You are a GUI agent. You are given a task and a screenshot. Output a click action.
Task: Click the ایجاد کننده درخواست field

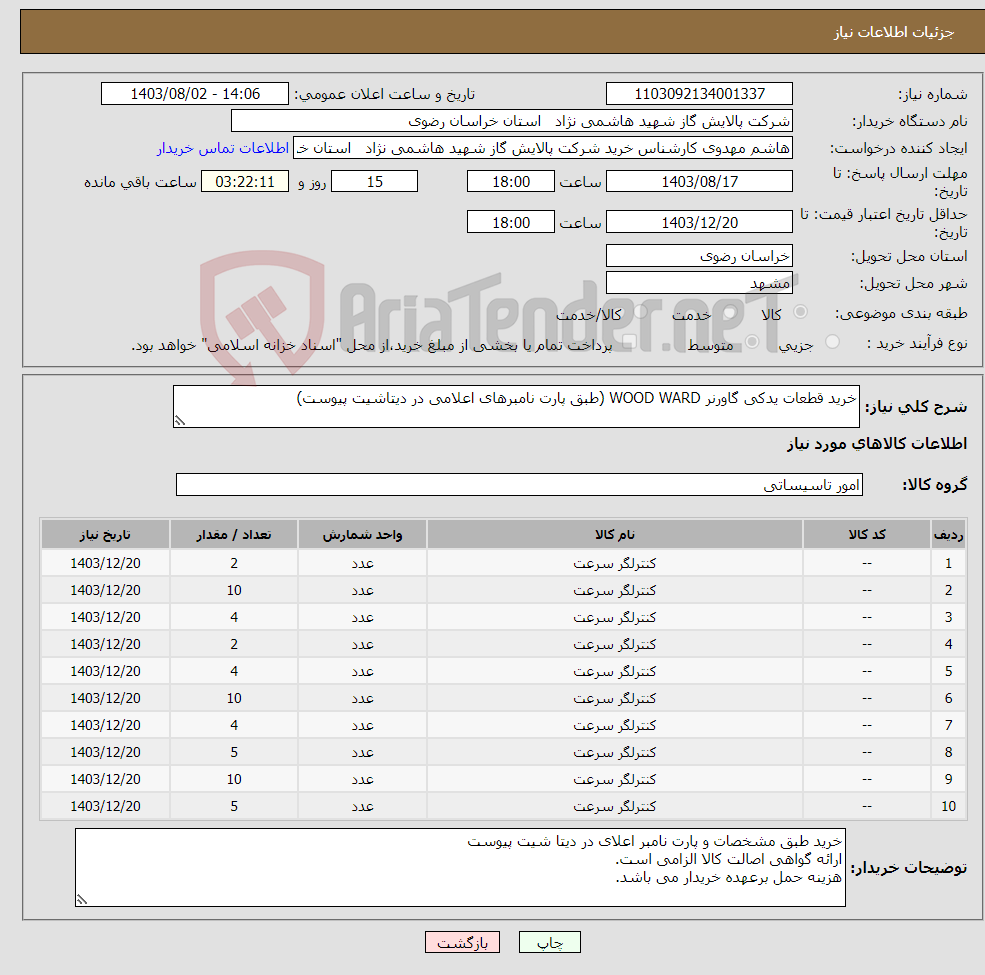[543, 148]
